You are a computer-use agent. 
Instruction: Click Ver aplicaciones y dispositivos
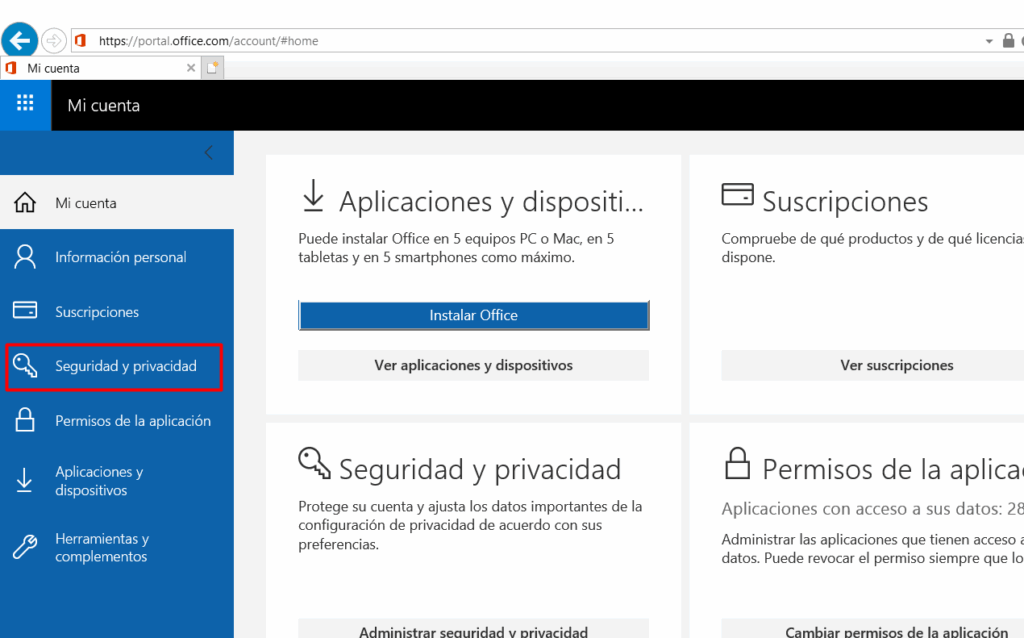click(x=473, y=365)
